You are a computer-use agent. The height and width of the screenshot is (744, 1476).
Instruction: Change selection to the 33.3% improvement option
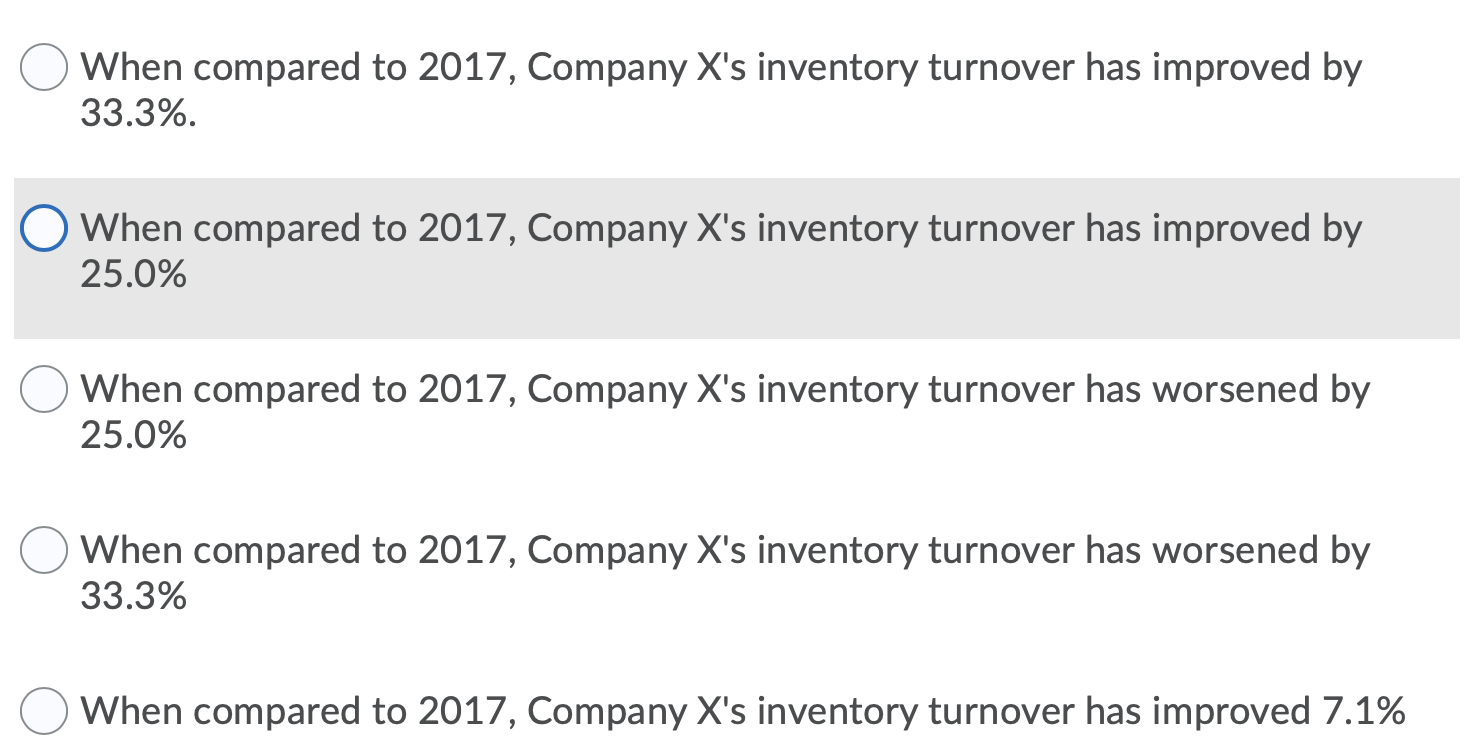44,67
